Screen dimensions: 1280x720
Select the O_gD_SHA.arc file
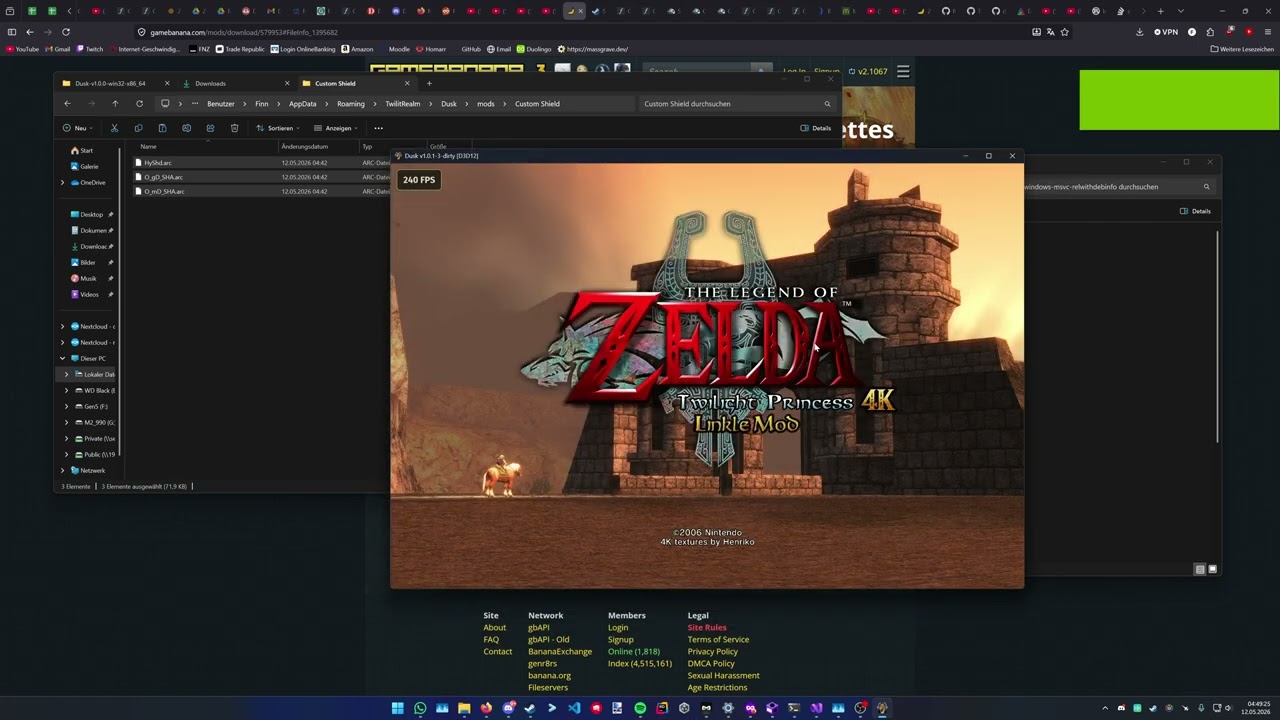pos(163,177)
